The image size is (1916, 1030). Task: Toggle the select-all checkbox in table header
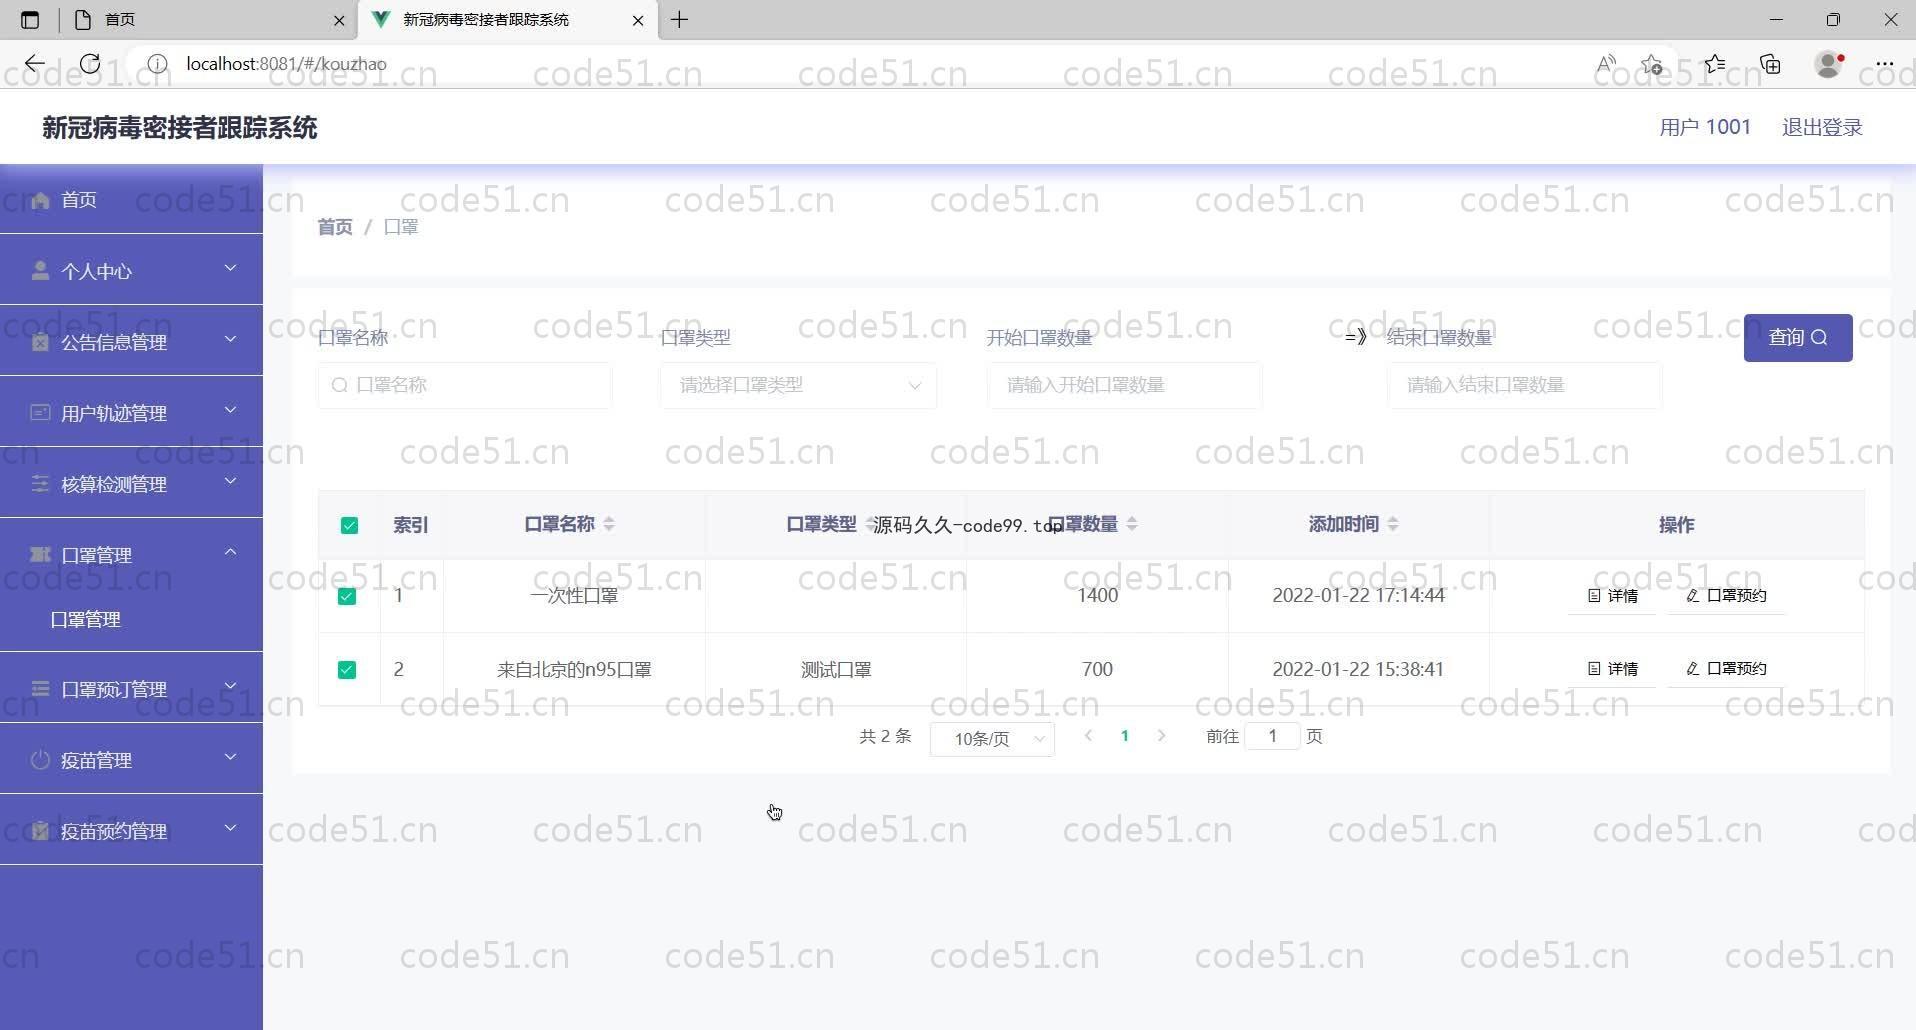tap(349, 525)
